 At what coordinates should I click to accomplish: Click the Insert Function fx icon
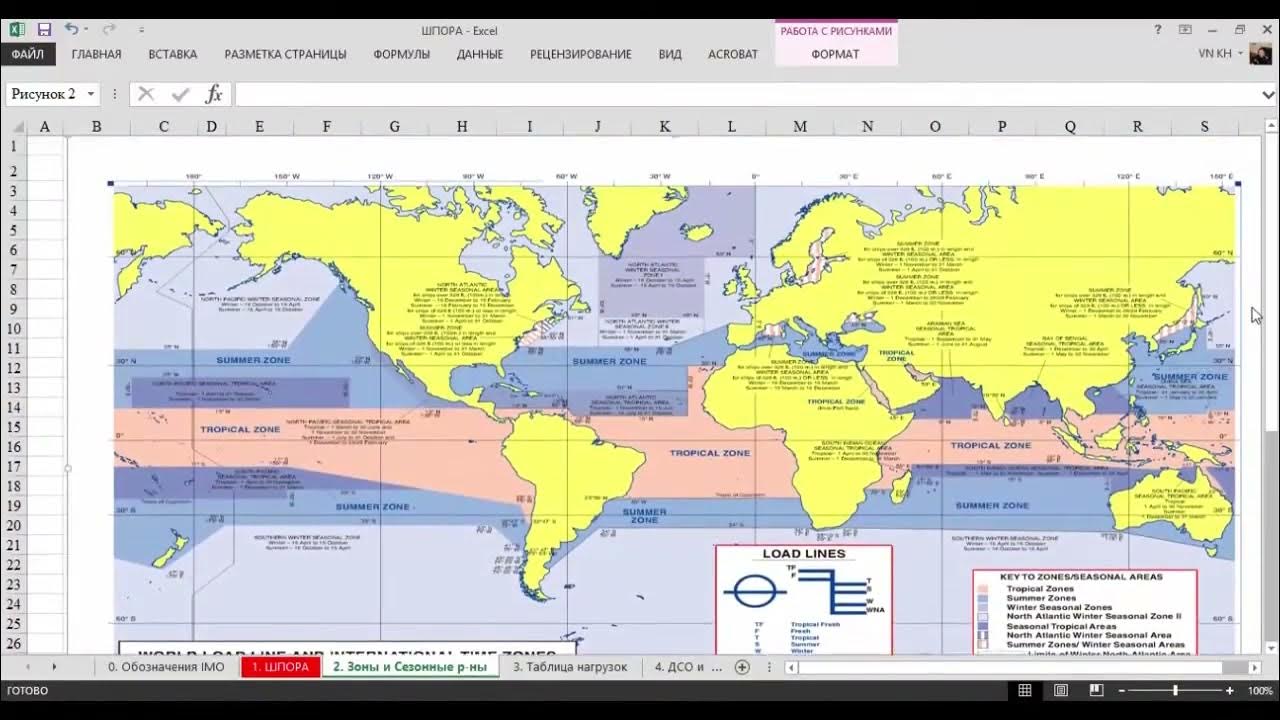213,94
